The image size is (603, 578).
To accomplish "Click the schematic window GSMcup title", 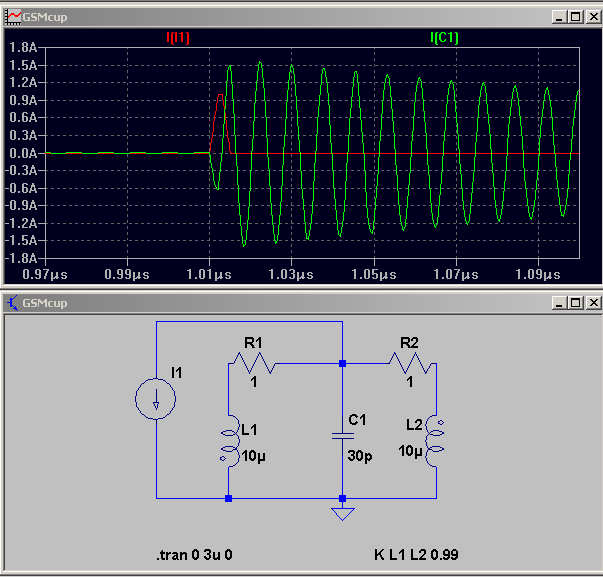I will pos(45,303).
